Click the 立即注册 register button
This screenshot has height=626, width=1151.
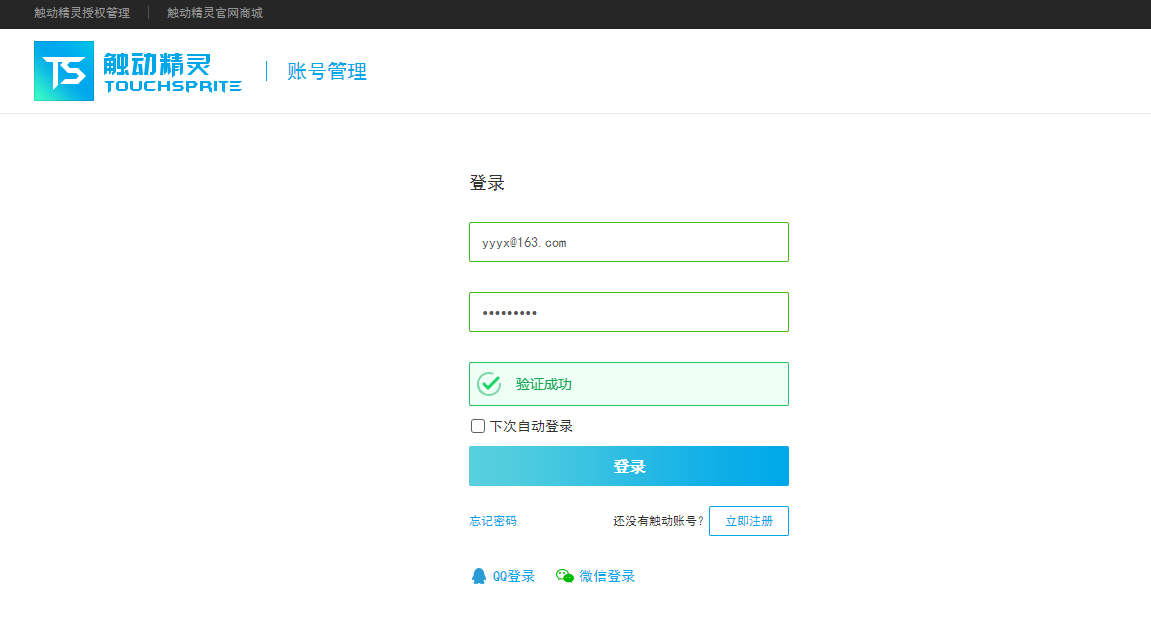pos(748,521)
